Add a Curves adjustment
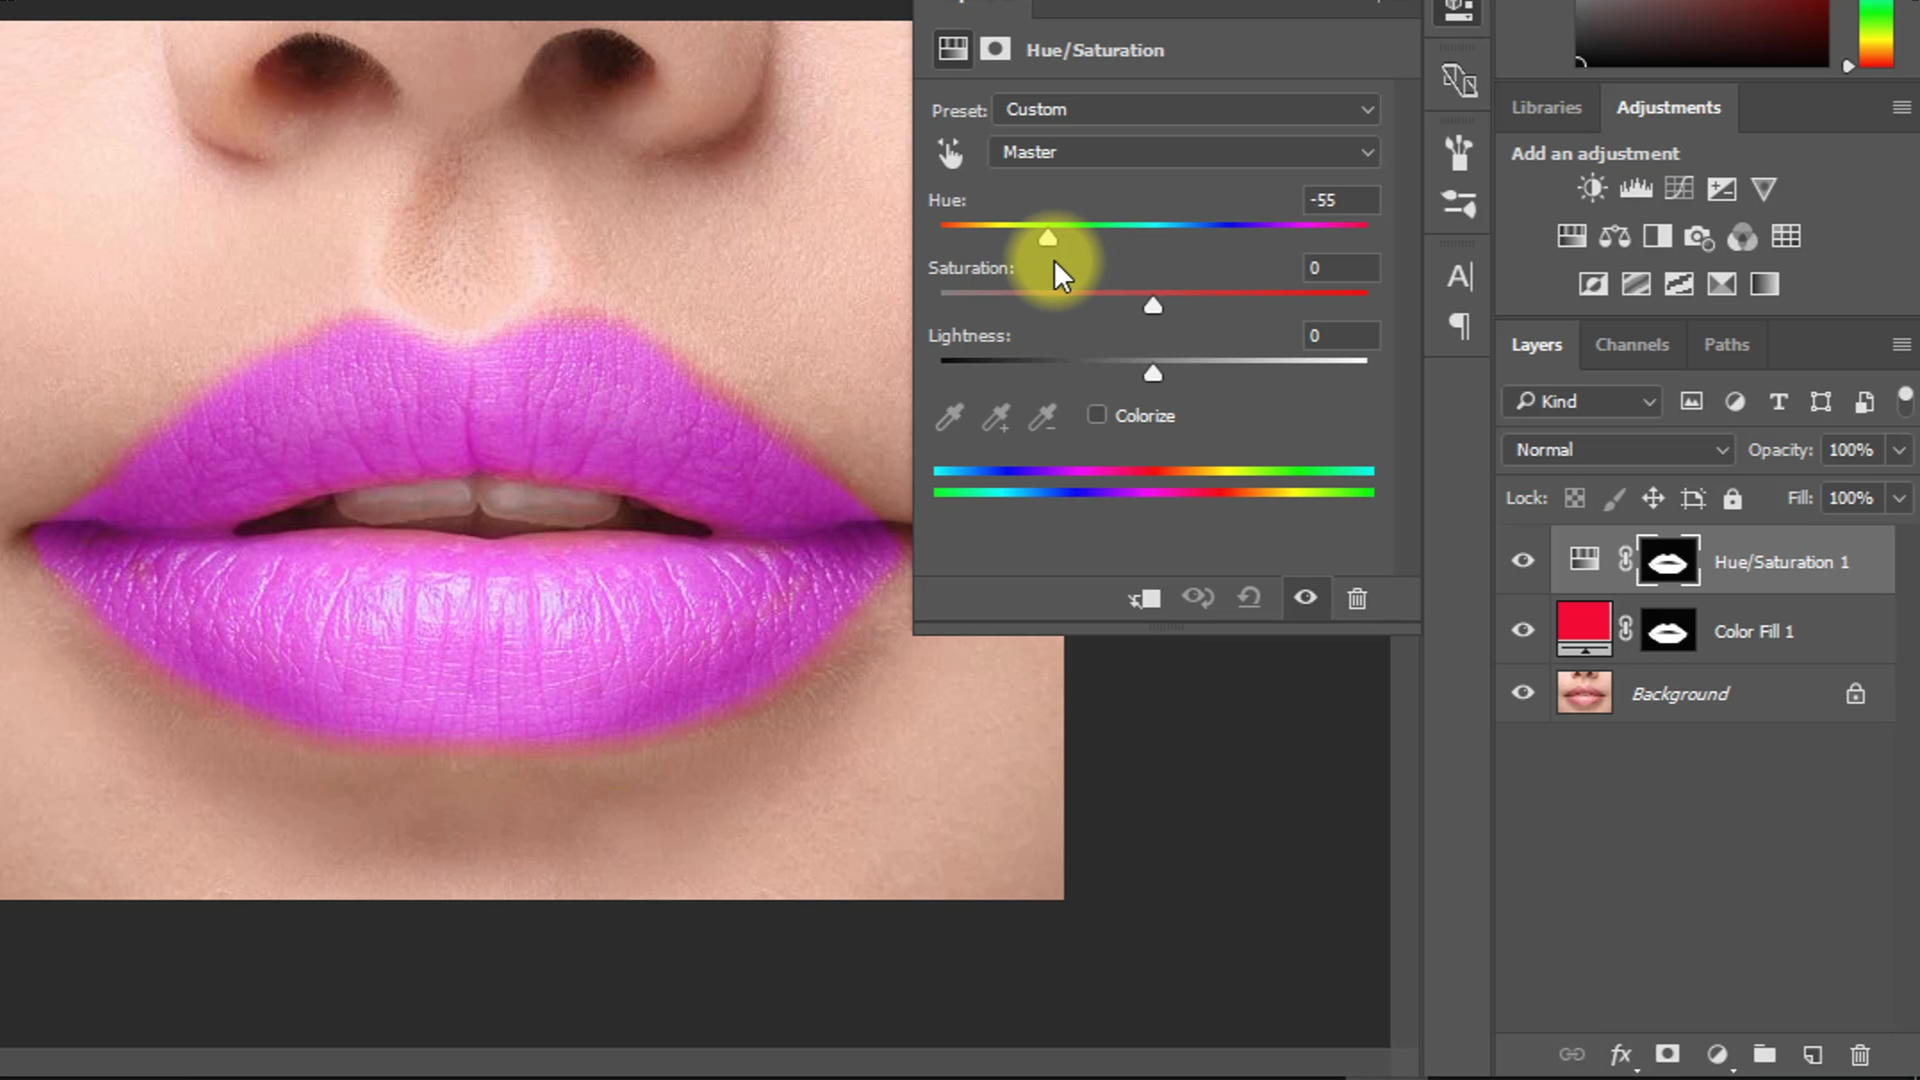Image resolution: width=1920 pixels, height=1080 pixels. click(1678, 188)
